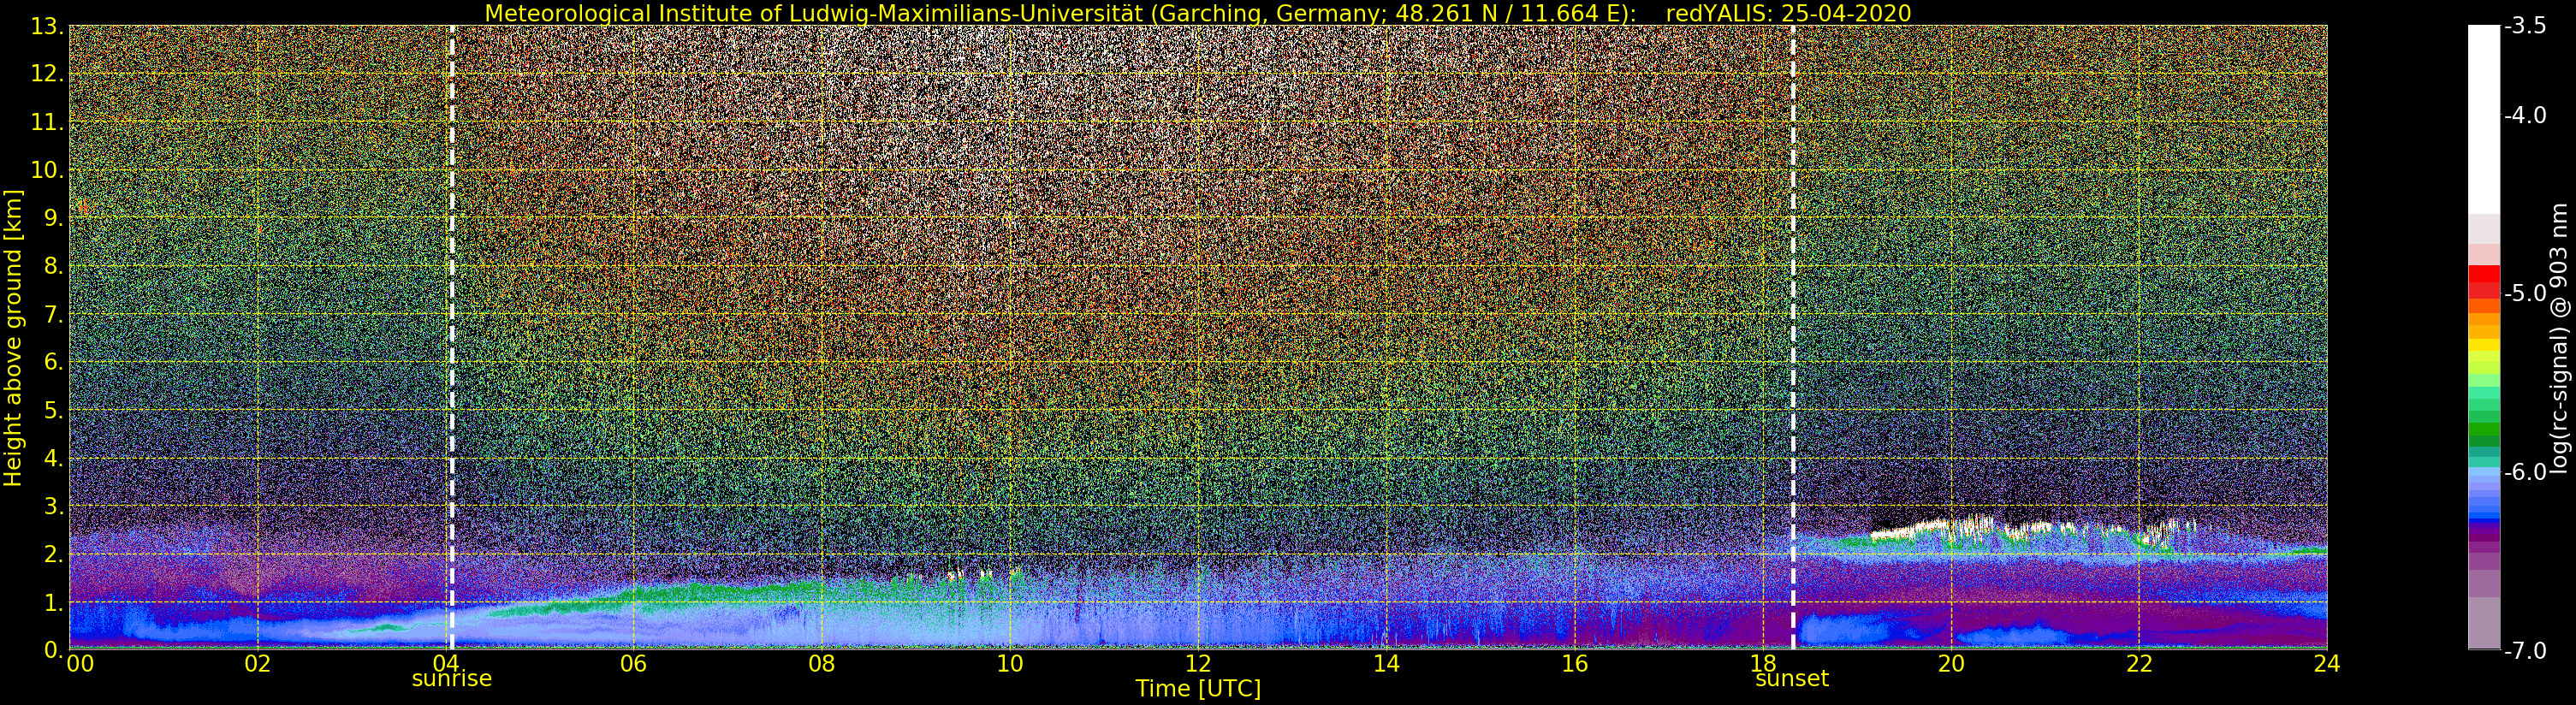Click the '-7.0' colorbar tick label
The height and width of the screenshot is (705, 2576).
click(2525, 650)
